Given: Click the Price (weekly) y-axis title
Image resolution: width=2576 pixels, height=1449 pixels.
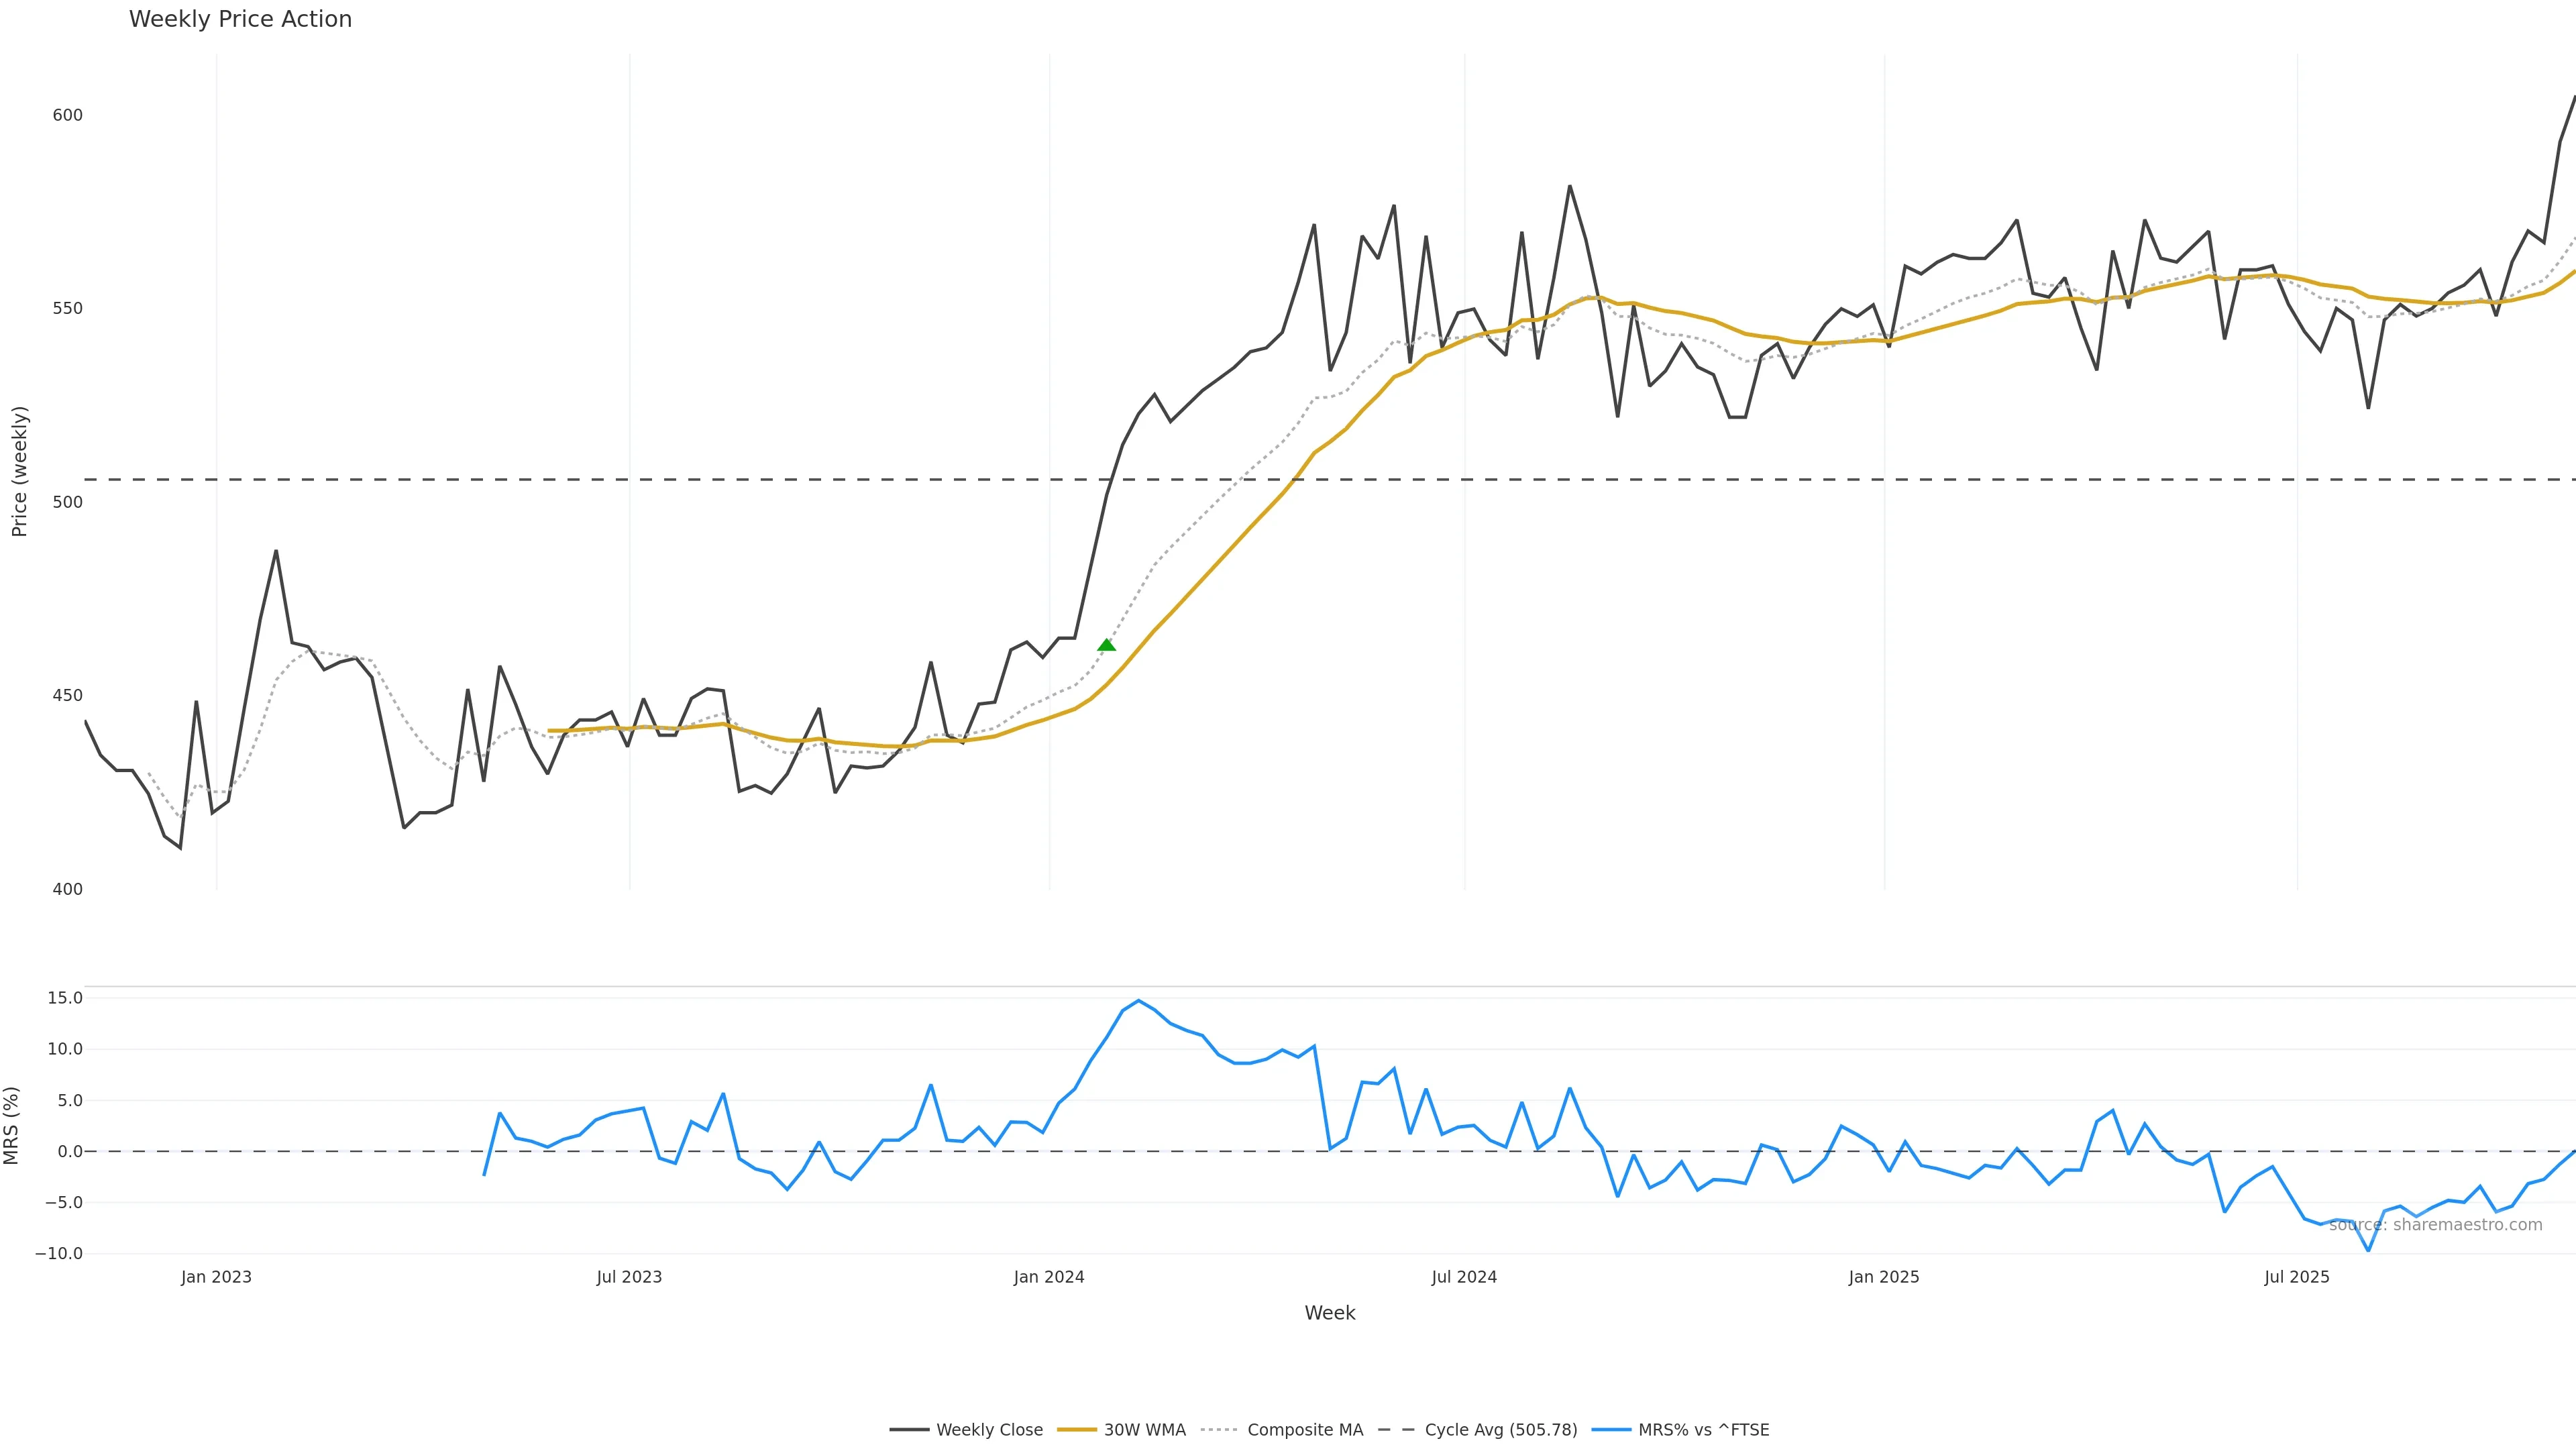Looking at the screenshot, I should pyautogui.click(x=19, y=471).
